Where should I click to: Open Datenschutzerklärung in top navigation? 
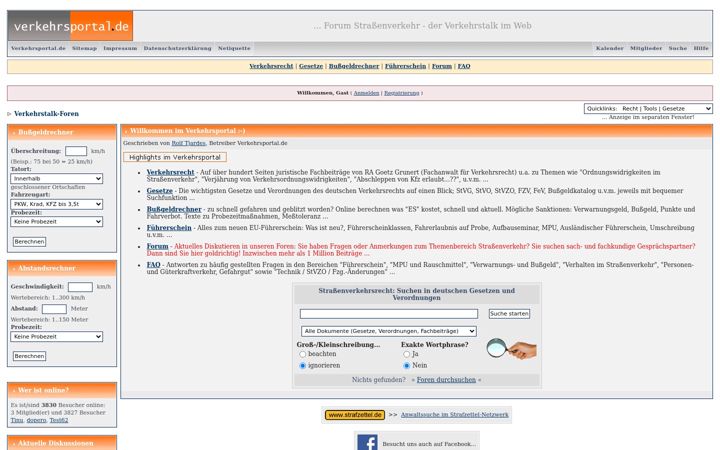tap(178, 48)
